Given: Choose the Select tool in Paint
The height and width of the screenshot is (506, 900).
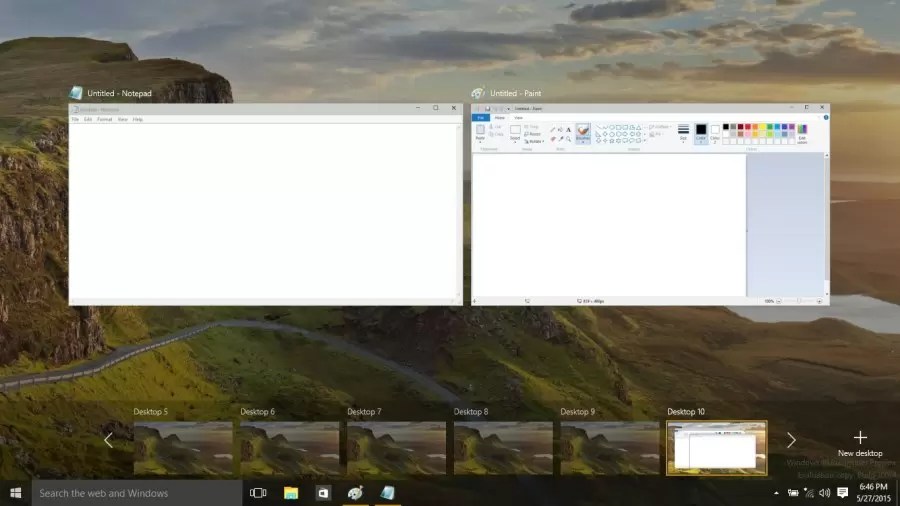Looking at the screenshot, I should (x=515, y=133).
